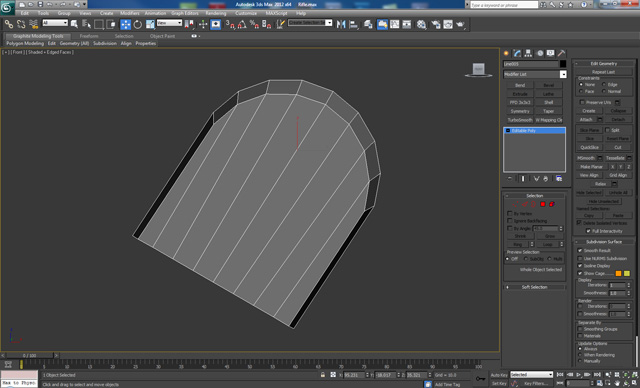Image resolution: width=640 pixels, height=388 pixels.
Task: Select the Edge constraint radio button
Action: click(x=604, y=84)
